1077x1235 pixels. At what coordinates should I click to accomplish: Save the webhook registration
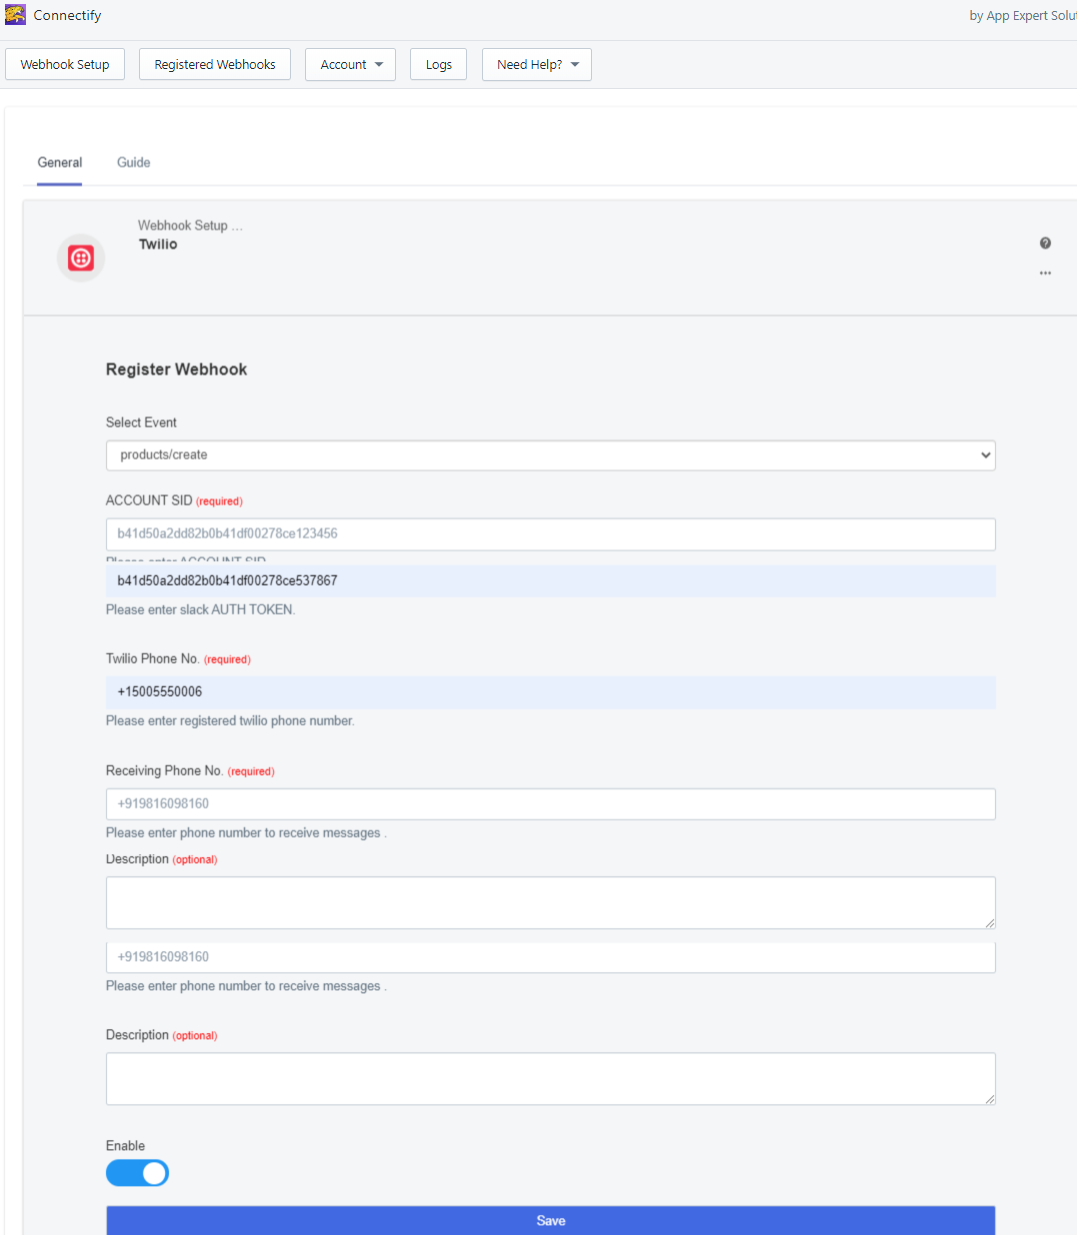551,1220
